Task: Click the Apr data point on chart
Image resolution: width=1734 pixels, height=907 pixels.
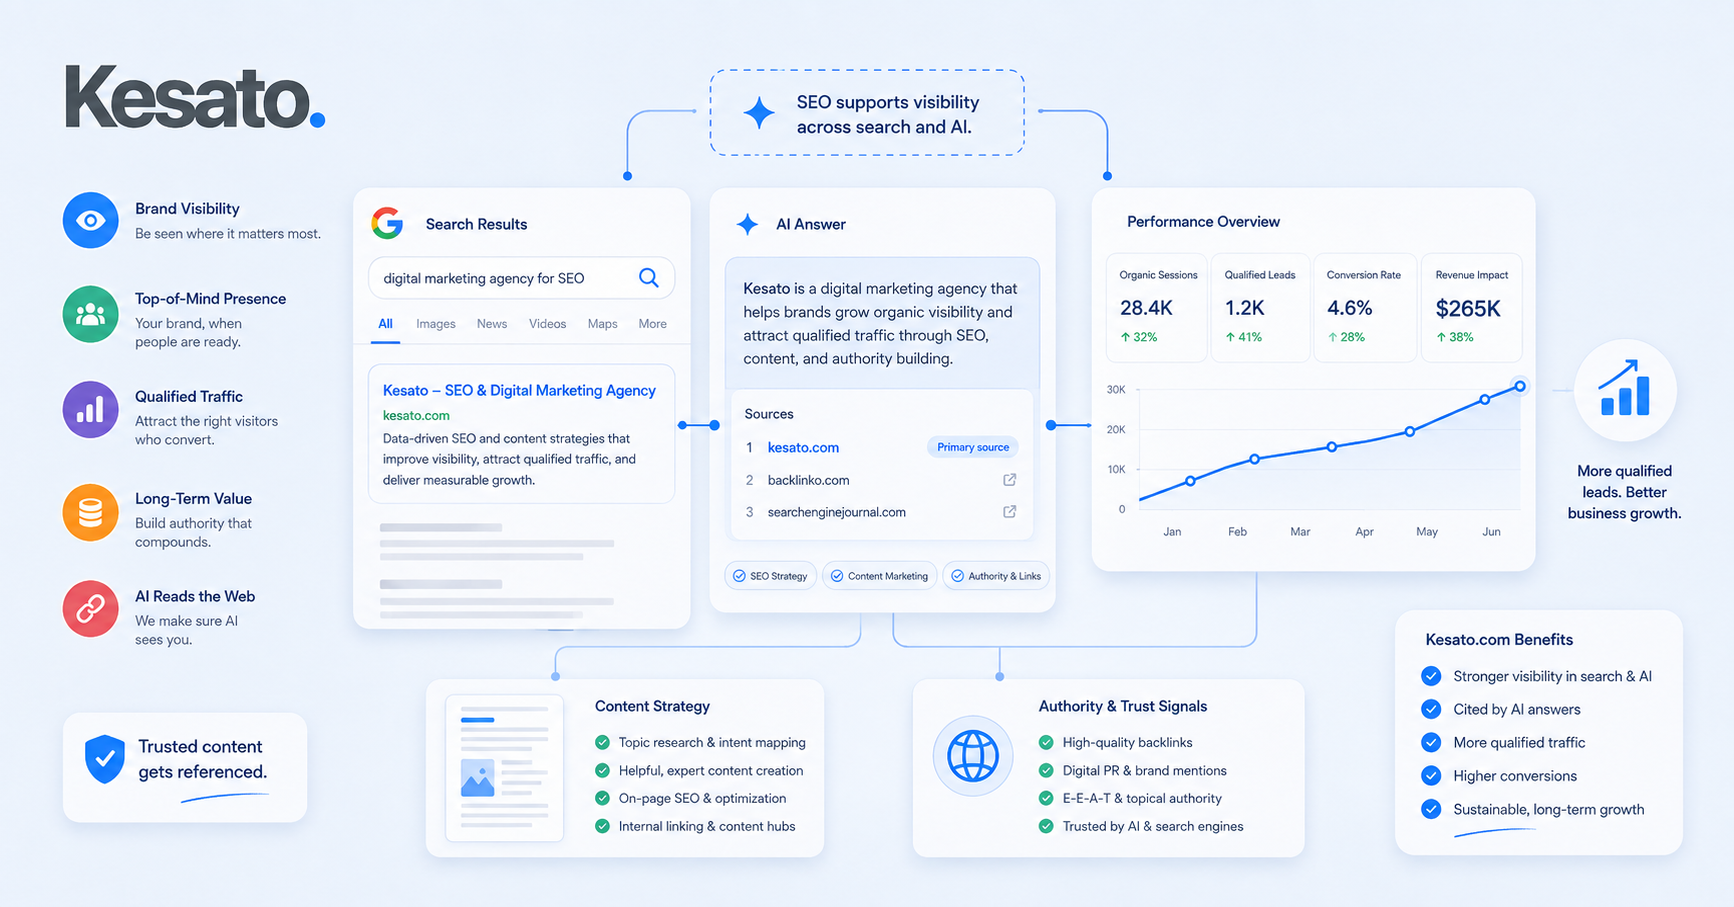Action: [1410, 432]
